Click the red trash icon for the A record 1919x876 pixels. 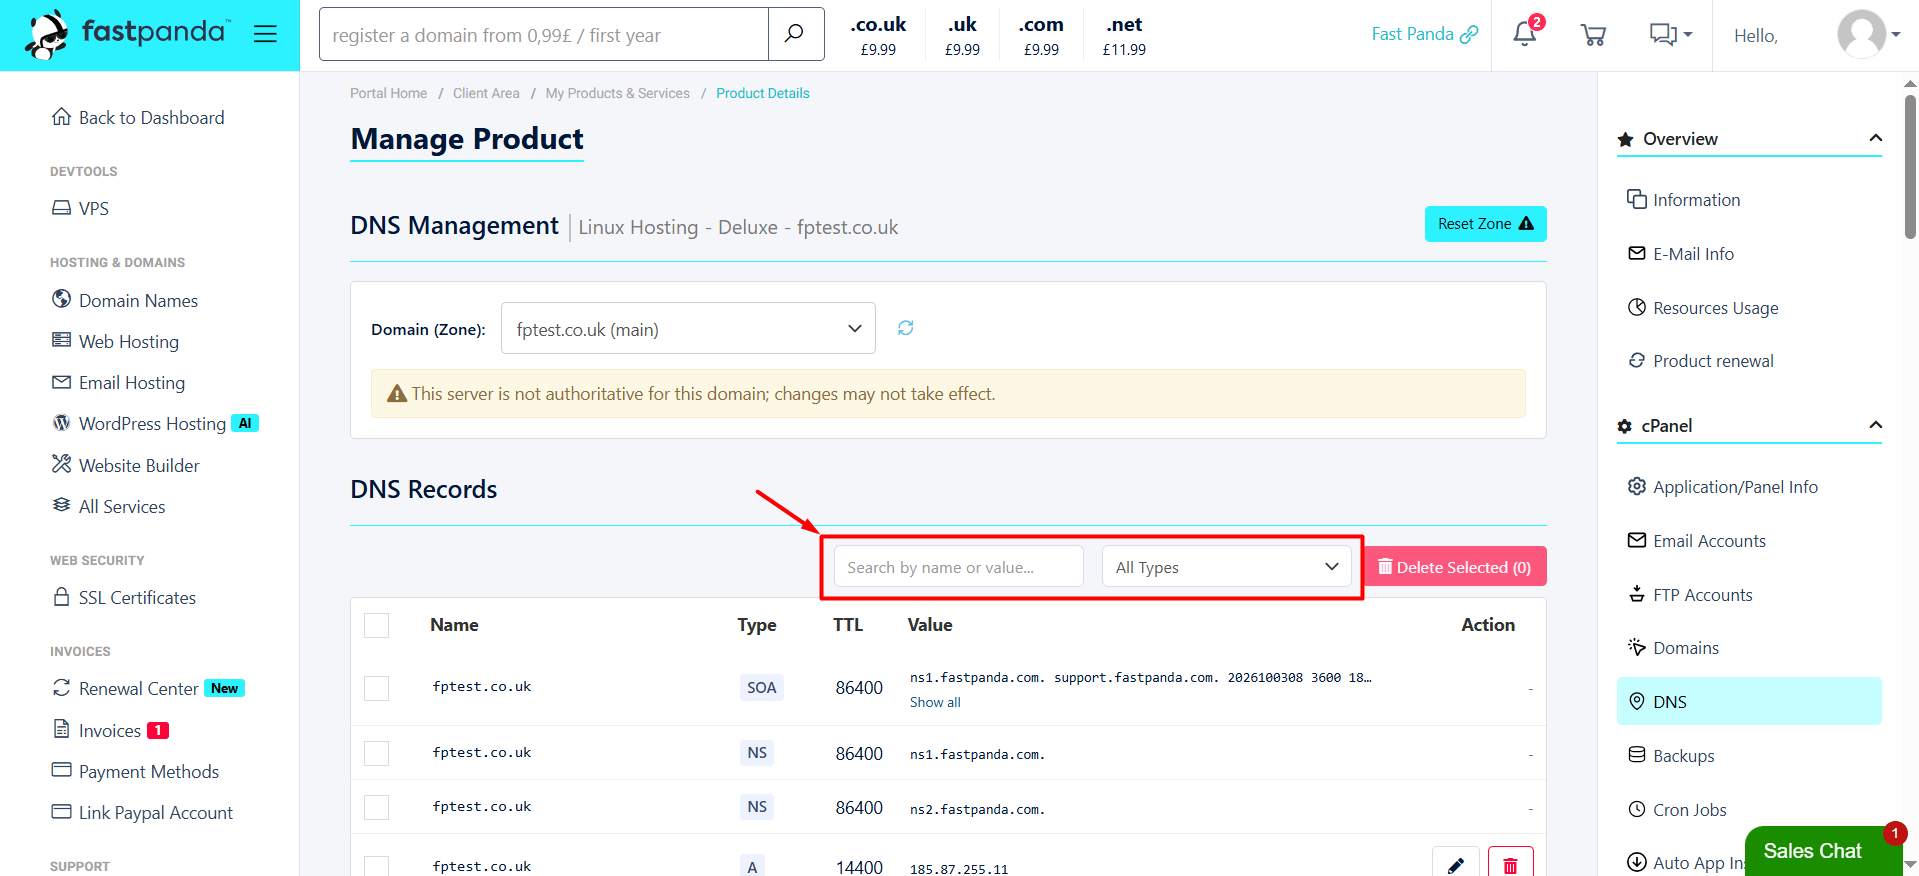pos(1510,864)
